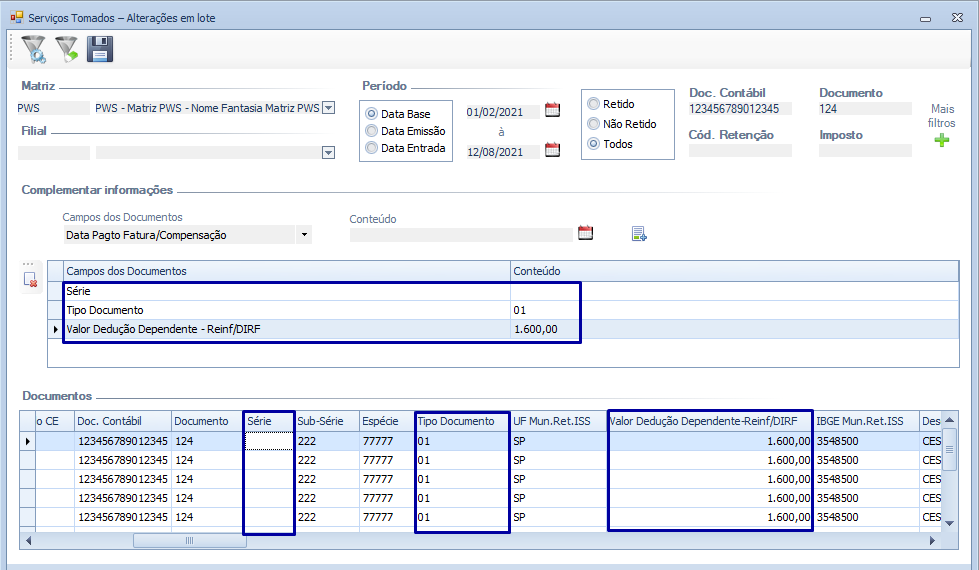Select the Data Base radio option

372,114
